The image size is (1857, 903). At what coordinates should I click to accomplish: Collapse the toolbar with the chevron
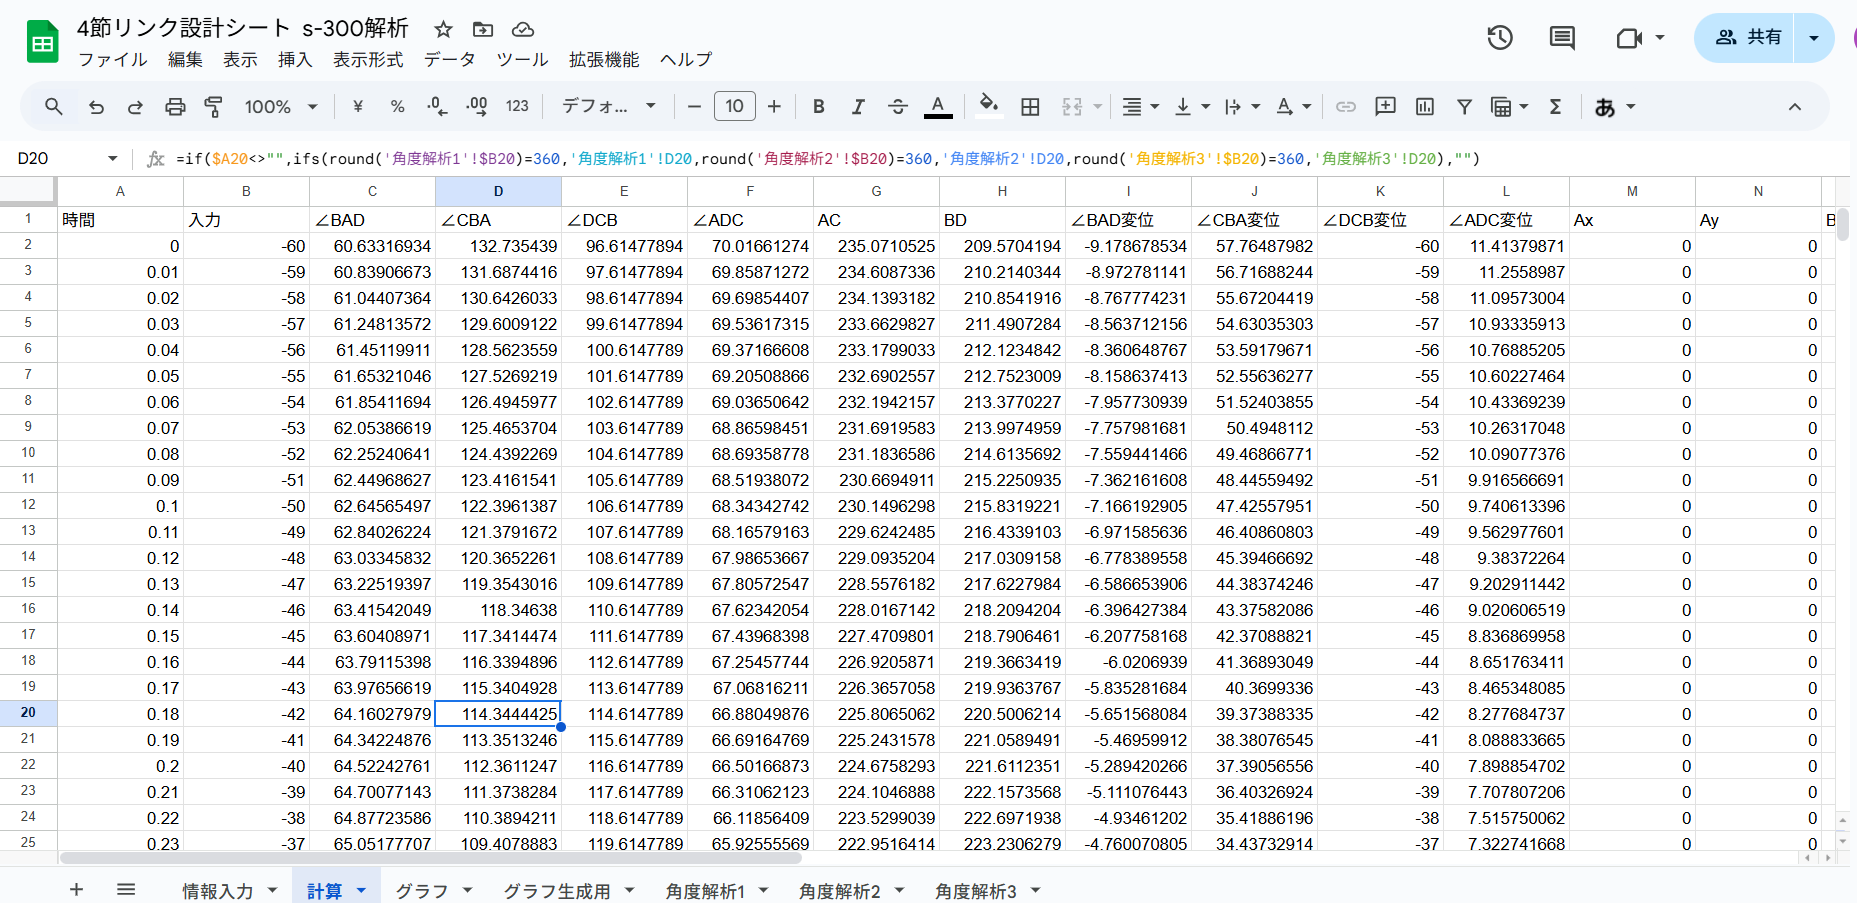(x=1795, y=107)
